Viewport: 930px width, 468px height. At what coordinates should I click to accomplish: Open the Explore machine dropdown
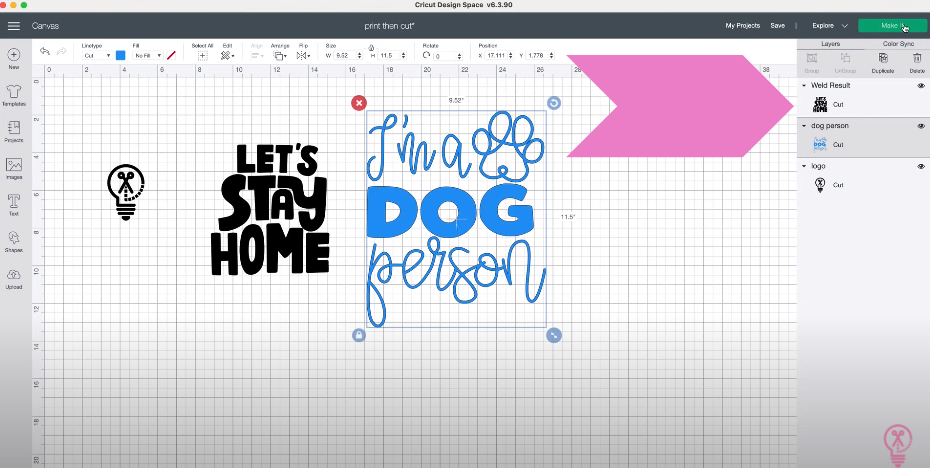[830, 26]
